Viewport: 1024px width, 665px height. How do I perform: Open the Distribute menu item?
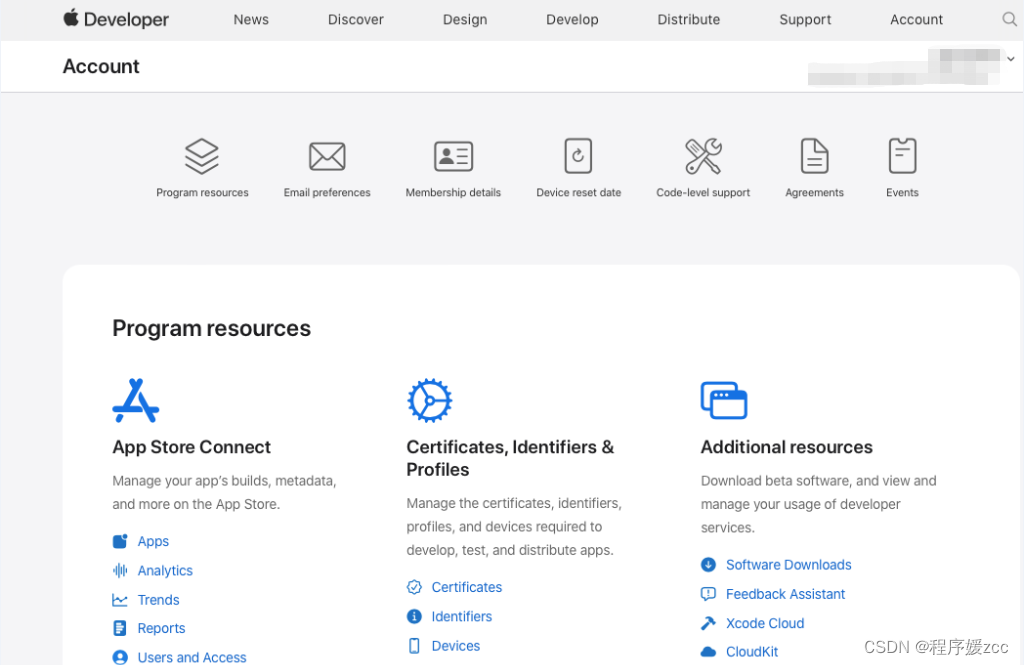tap(688, 20)
